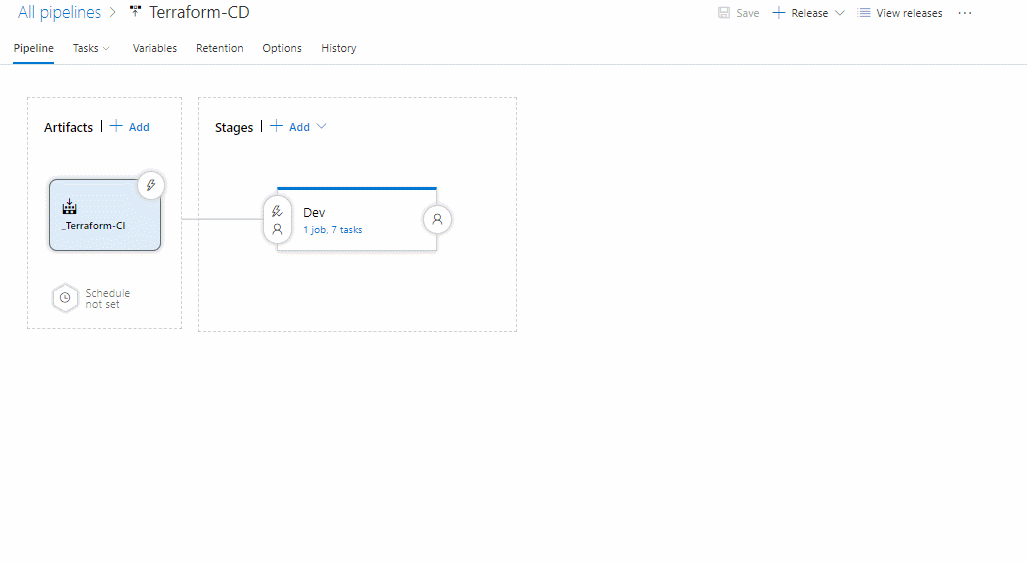Click the Terraform-CD pipeline name
Image resolution: width=1027 pixels, height=564 pixels.
pos(199,12)
